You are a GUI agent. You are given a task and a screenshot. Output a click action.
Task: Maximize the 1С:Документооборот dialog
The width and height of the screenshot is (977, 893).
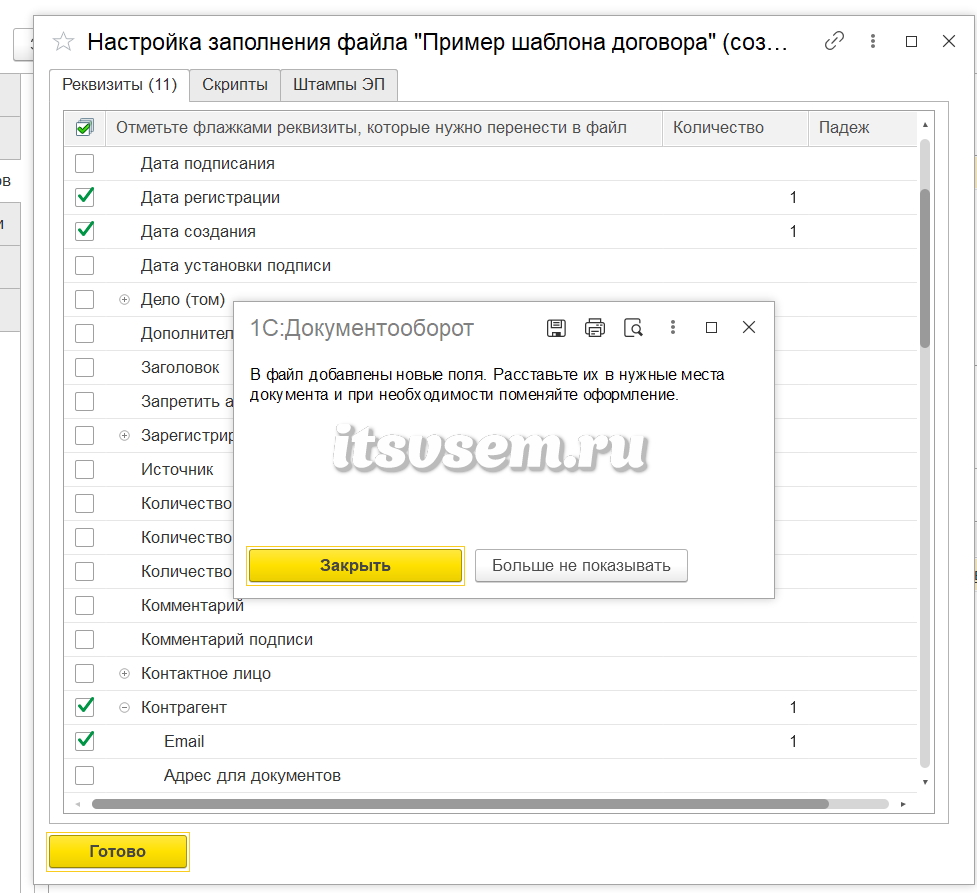click(711, 328)
